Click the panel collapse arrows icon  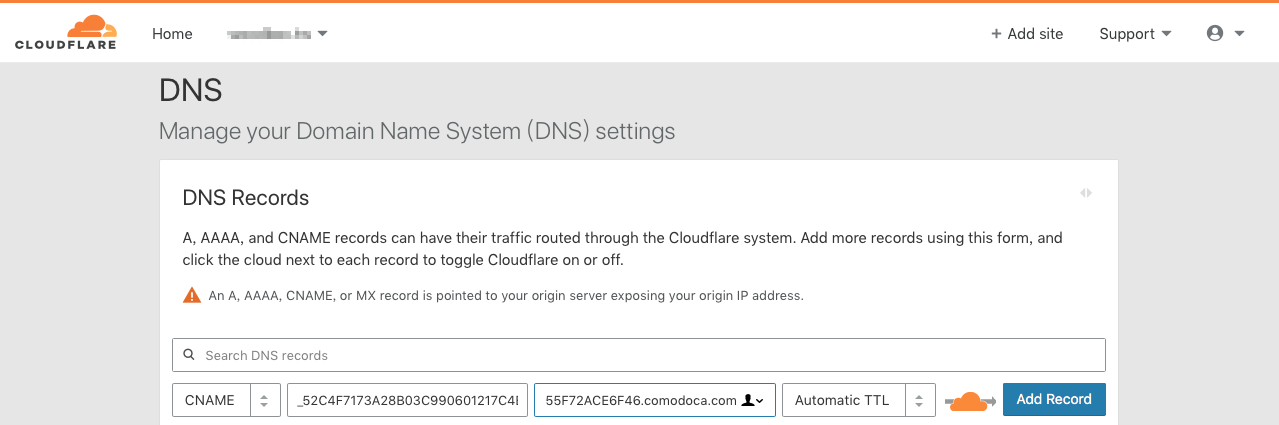(1086, 193)
